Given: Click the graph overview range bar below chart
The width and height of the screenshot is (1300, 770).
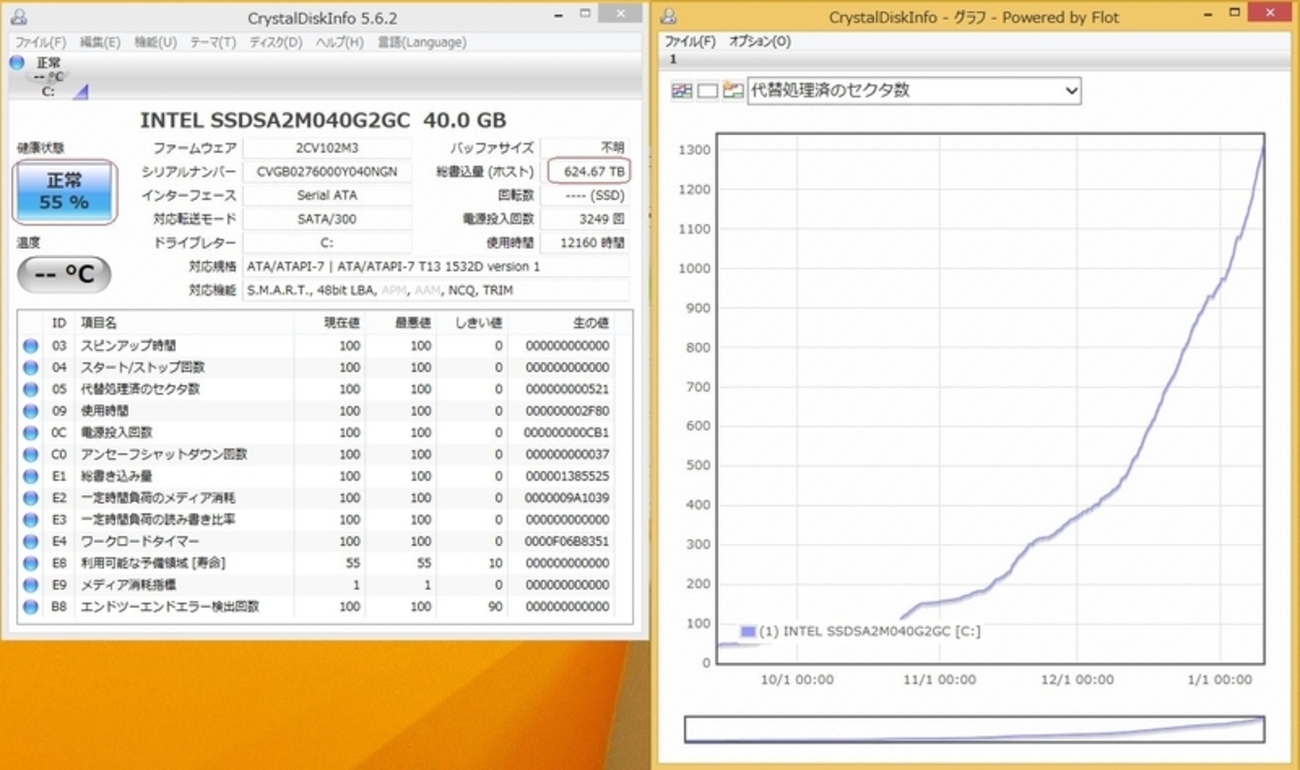Looking at the screenshot, I should [x=974, y=729].
